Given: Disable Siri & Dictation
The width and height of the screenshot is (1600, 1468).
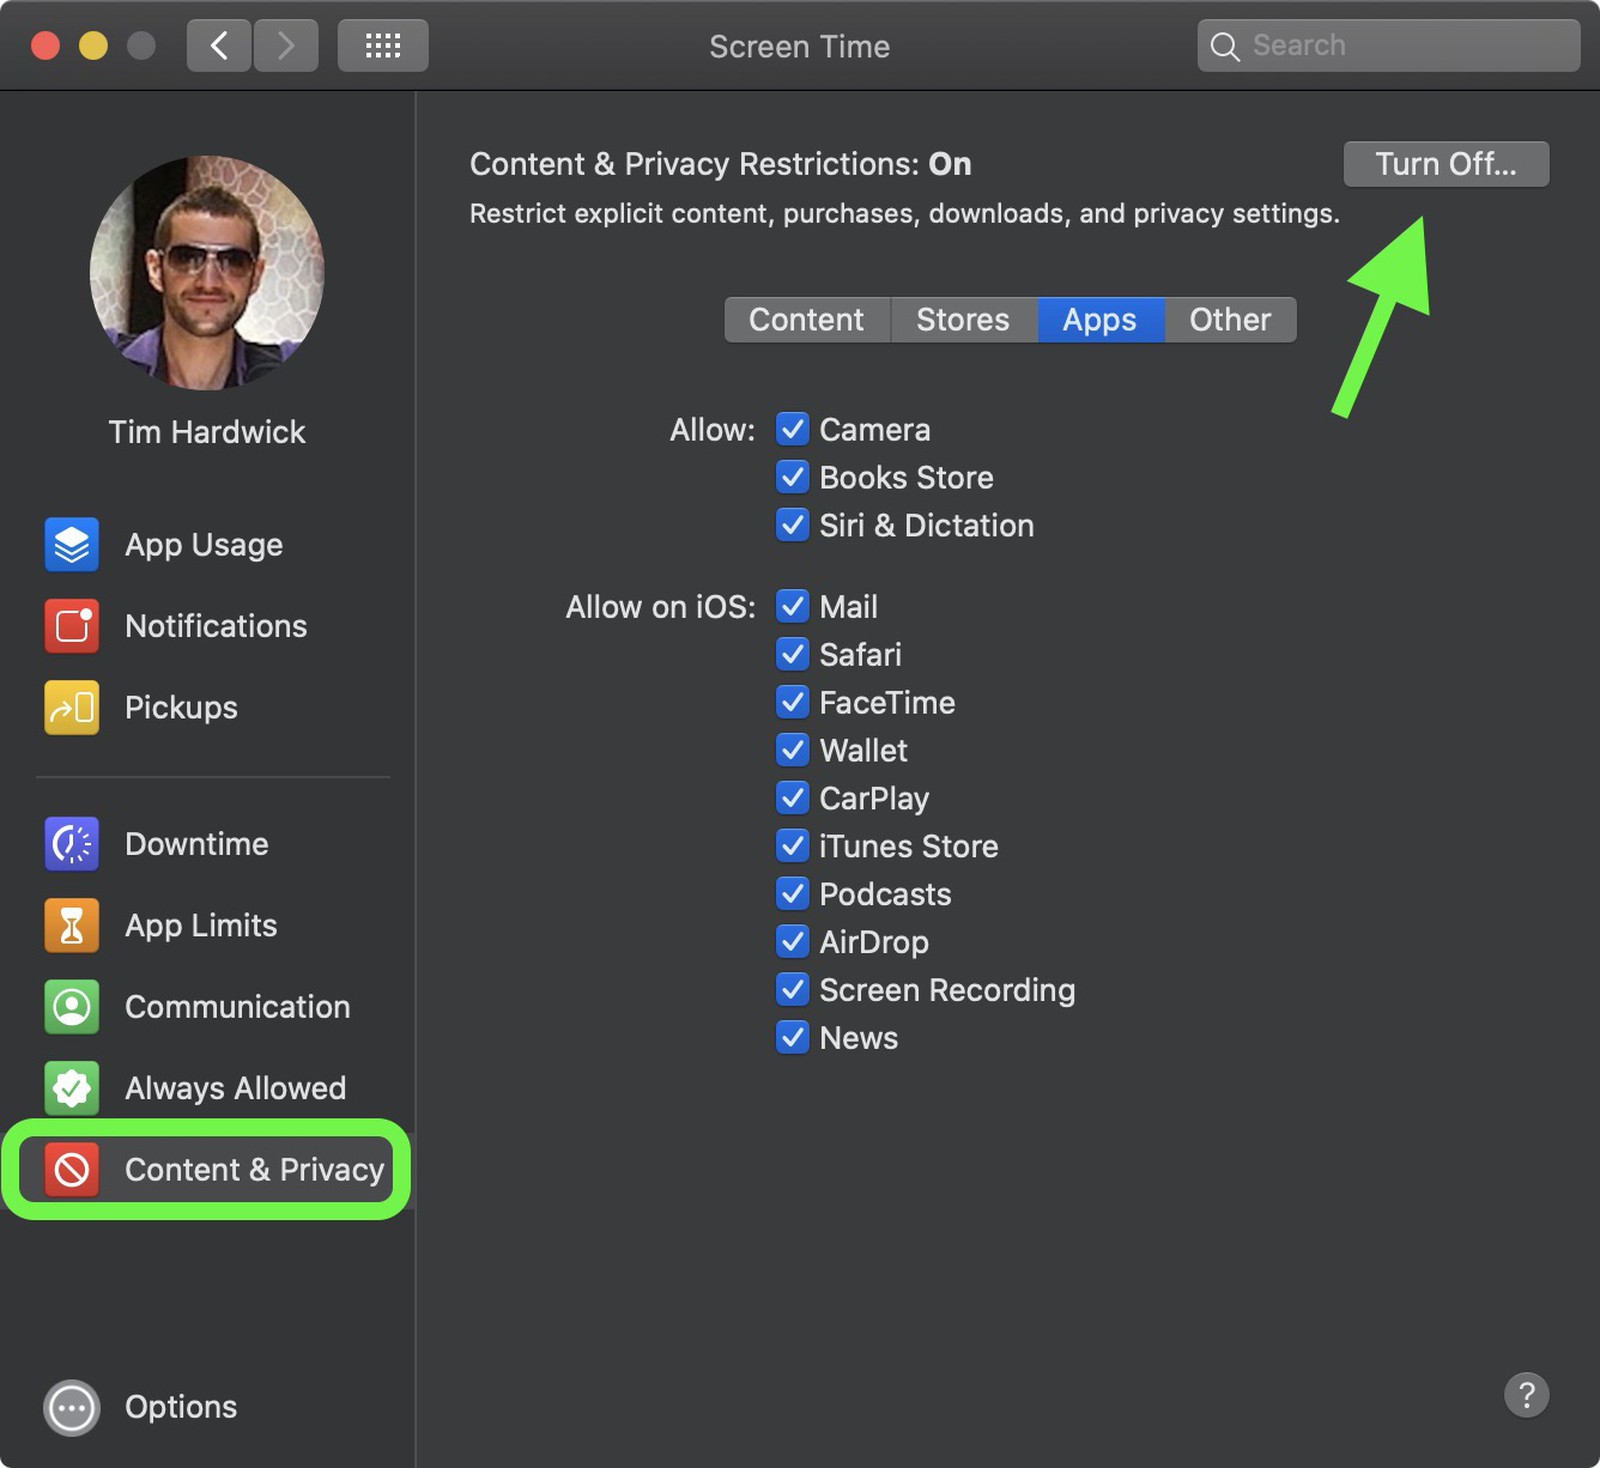Looking at the screenshot, I should tap(793, 525).
